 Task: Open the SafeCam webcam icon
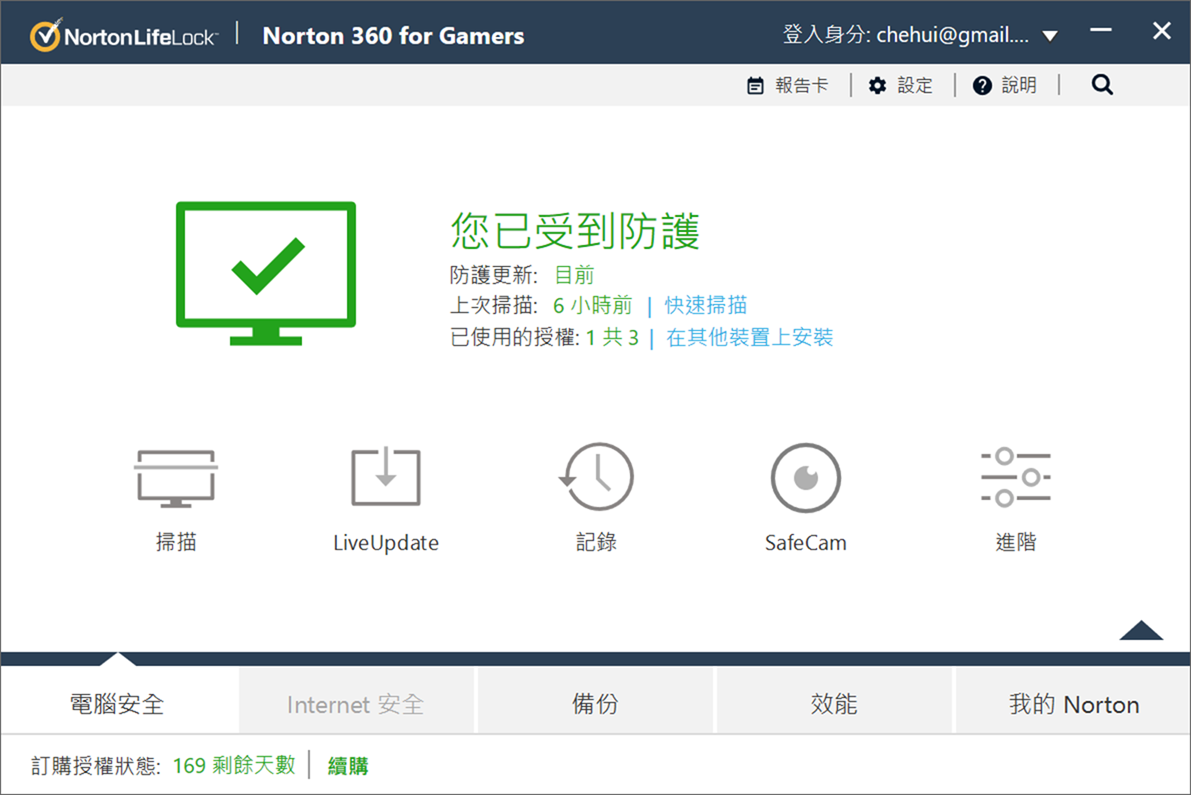[805, 479]
